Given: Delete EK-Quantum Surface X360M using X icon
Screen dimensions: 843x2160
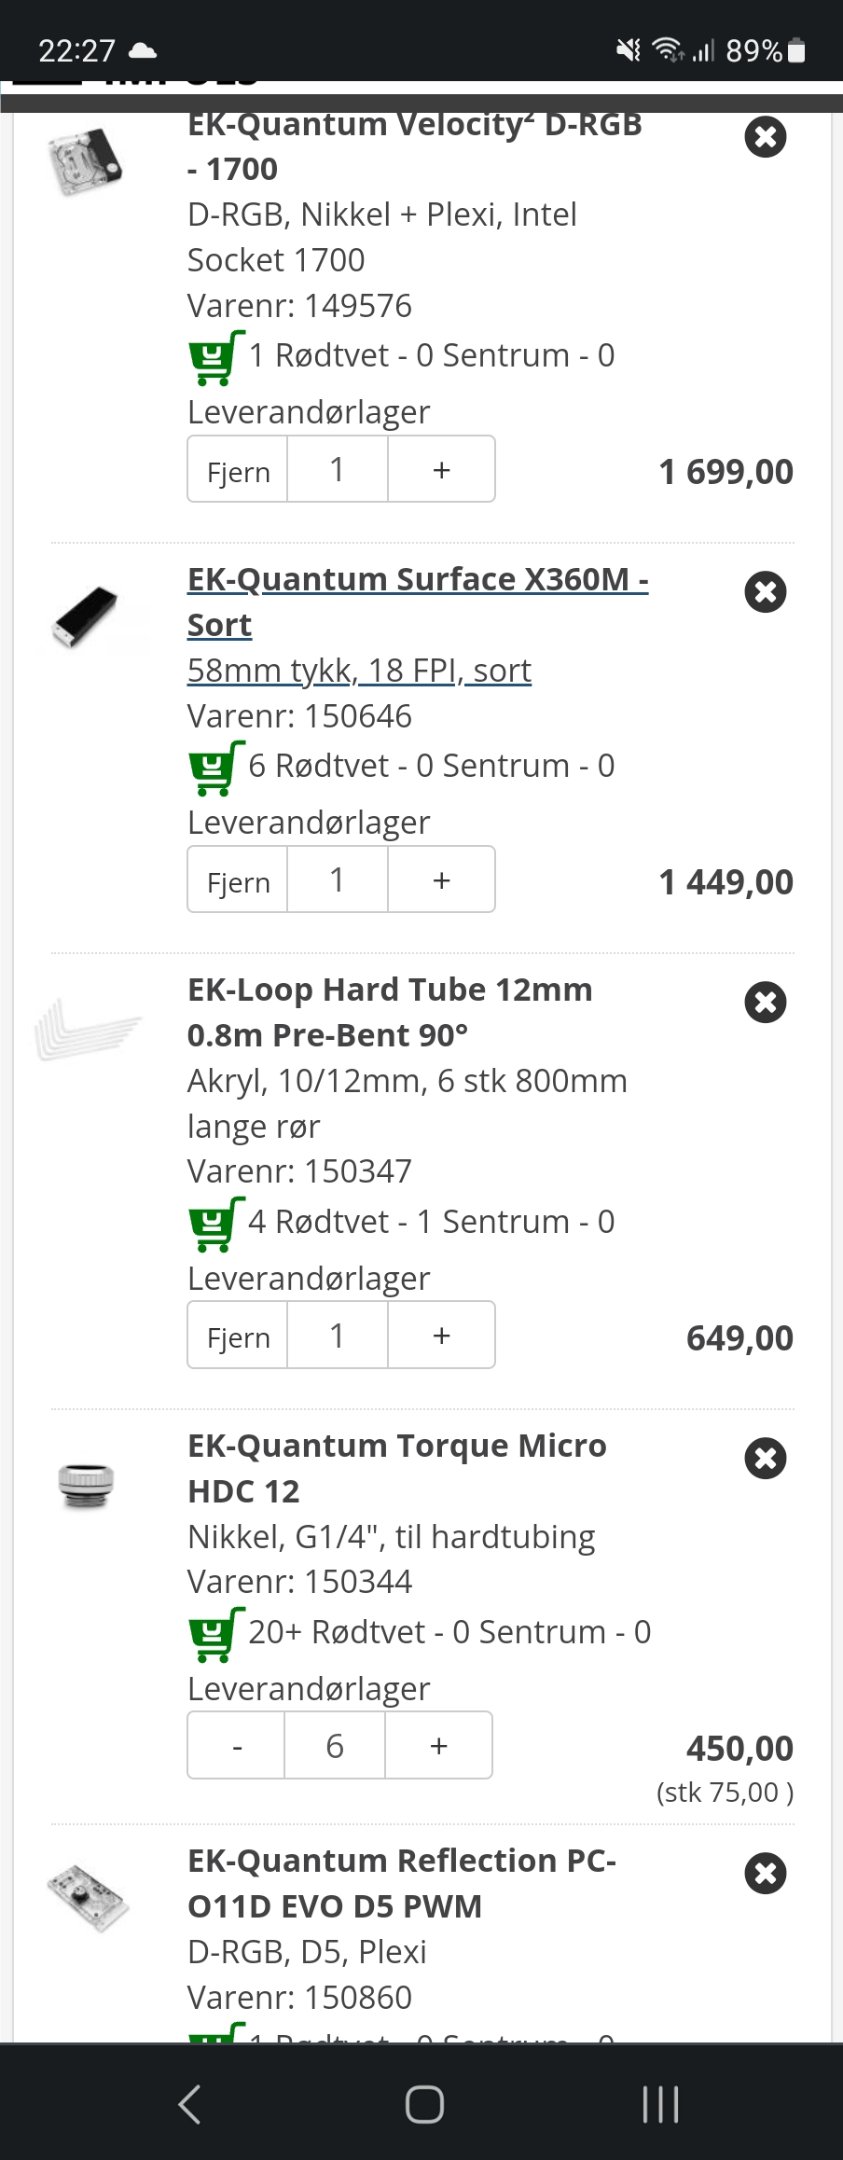Looking at the screenshot, I should click(765, 592).
